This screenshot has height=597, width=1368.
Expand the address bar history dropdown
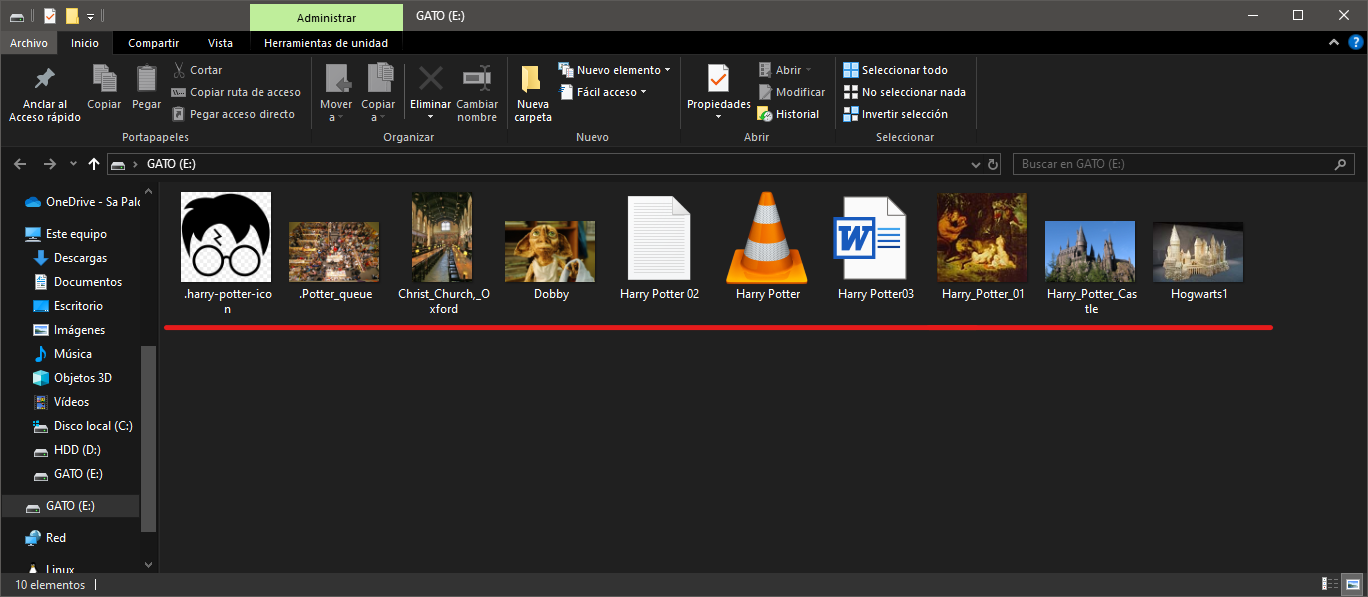tap(976, 164)
